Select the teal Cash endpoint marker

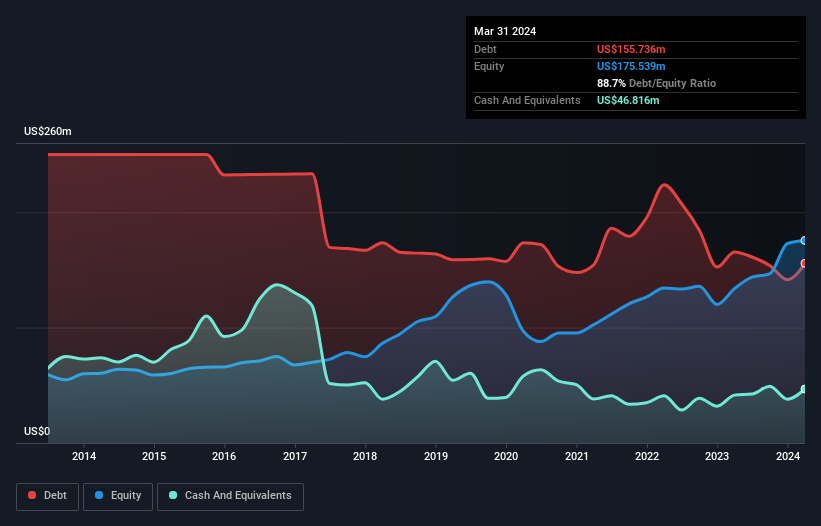click(804, 389)
